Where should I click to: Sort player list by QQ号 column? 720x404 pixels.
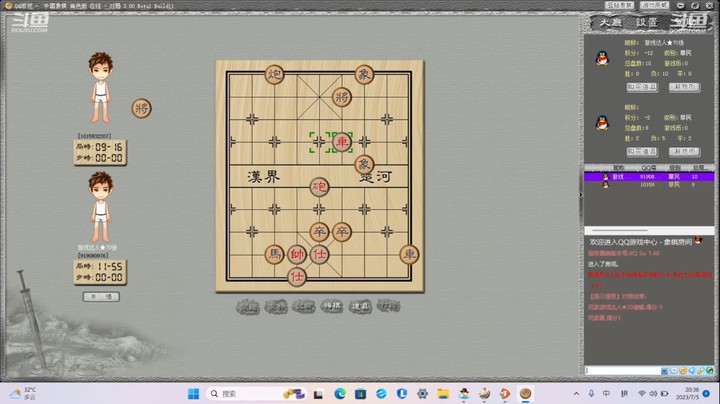(x=648, y=168)
